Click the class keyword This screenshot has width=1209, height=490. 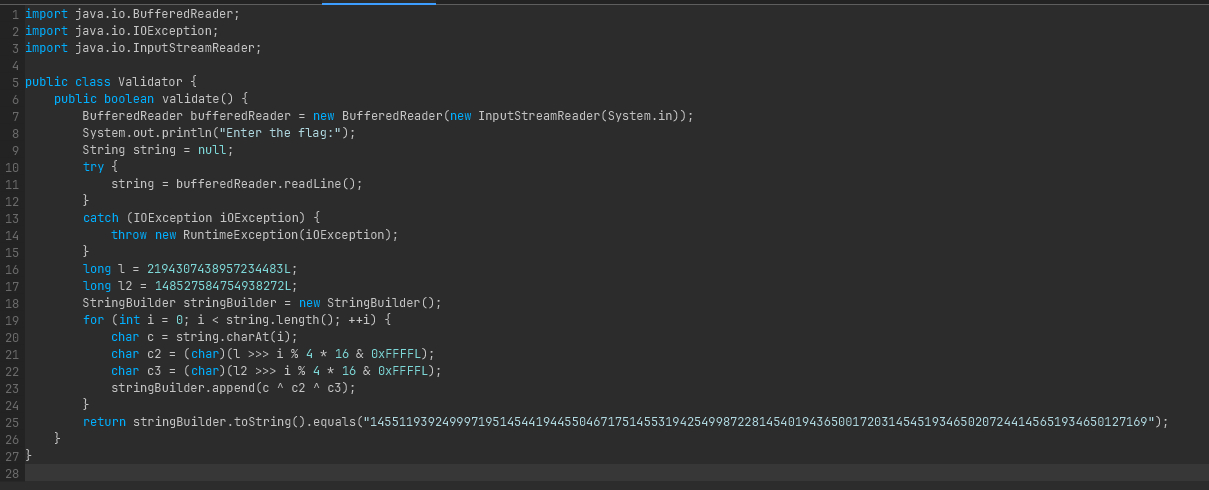[93, 82]
